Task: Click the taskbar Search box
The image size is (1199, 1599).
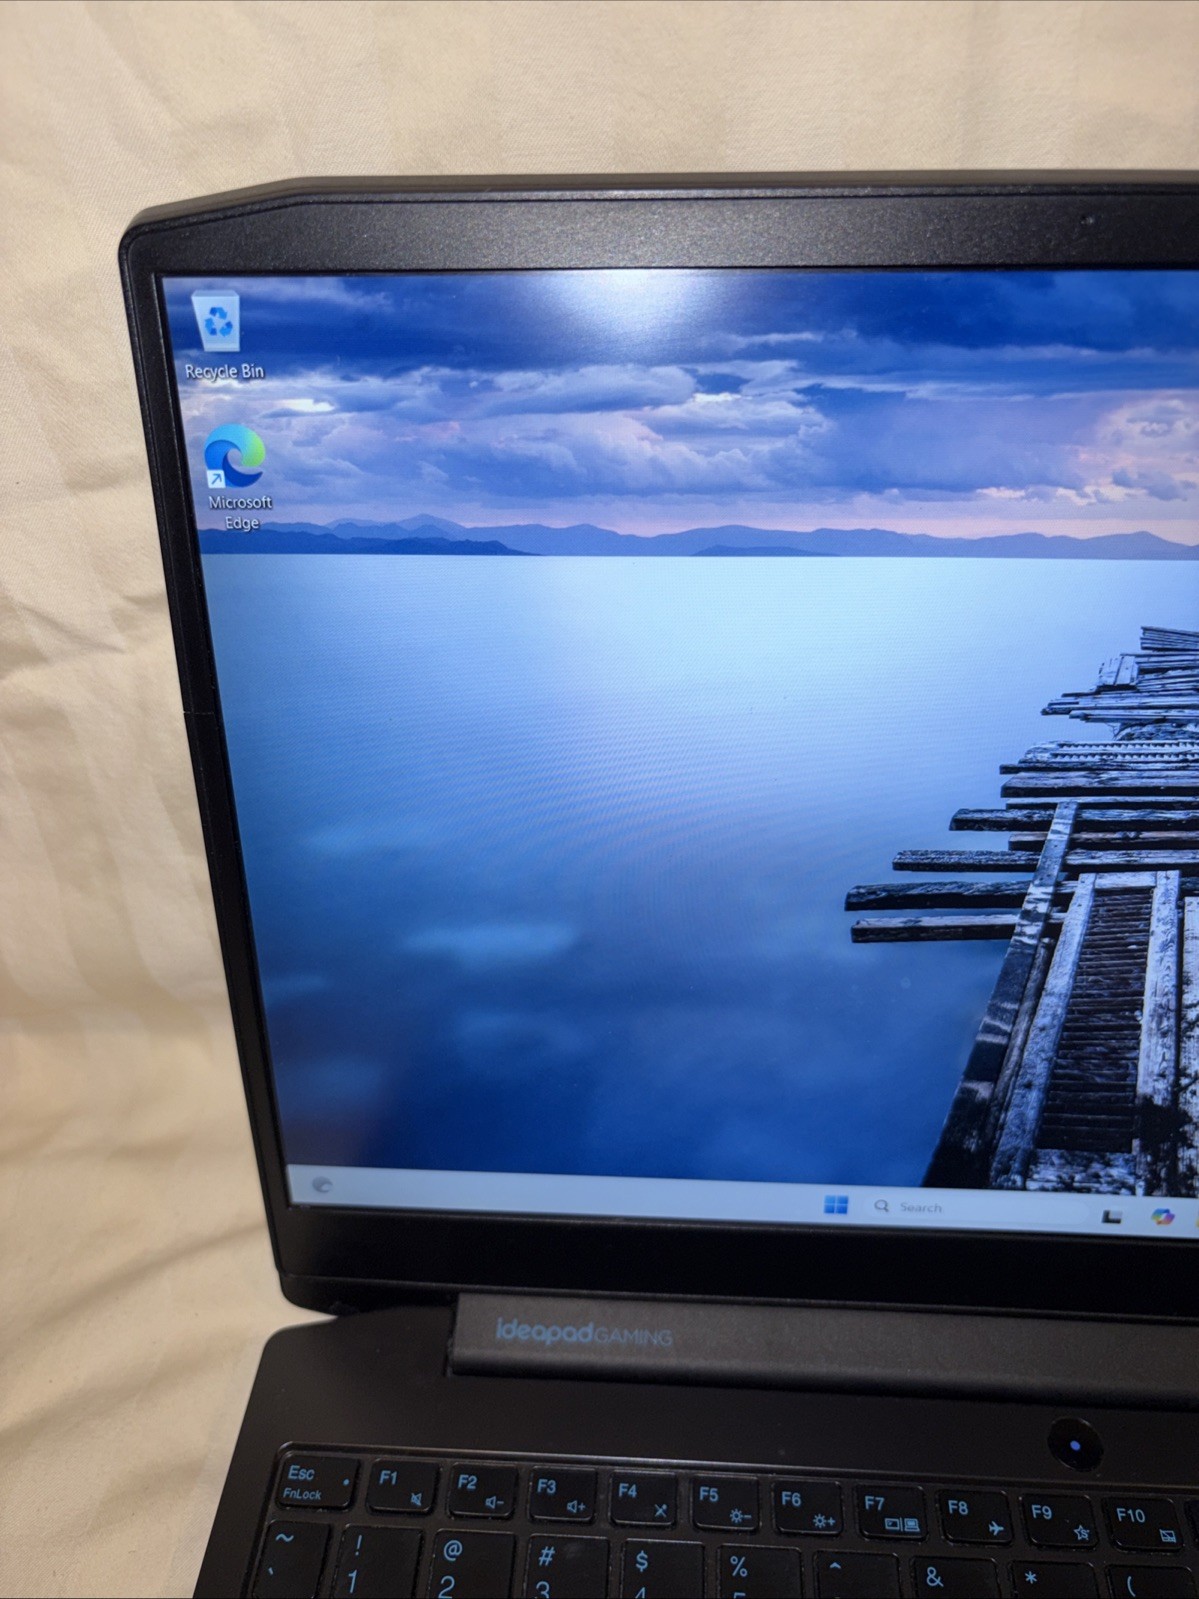Action: pyautogui.click(x=975, y=1208)
